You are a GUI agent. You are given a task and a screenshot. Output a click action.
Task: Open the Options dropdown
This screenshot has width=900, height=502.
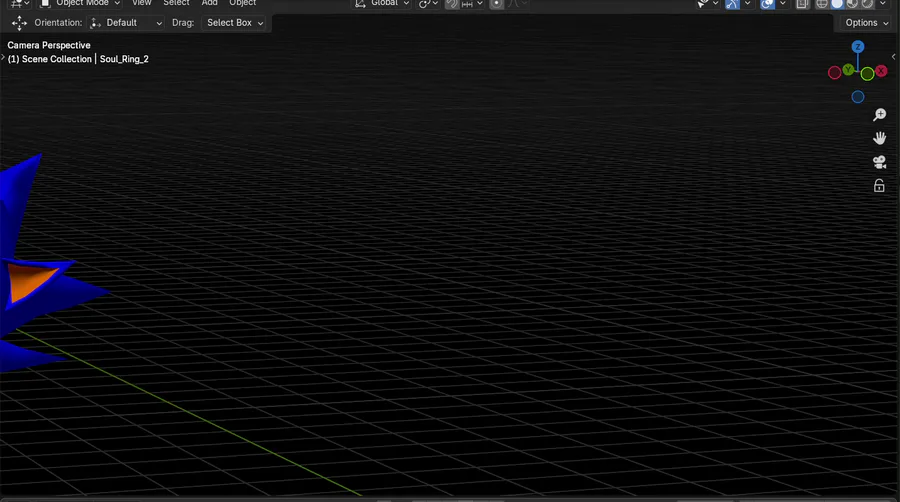pyautogui.click(x=866, y=23)
